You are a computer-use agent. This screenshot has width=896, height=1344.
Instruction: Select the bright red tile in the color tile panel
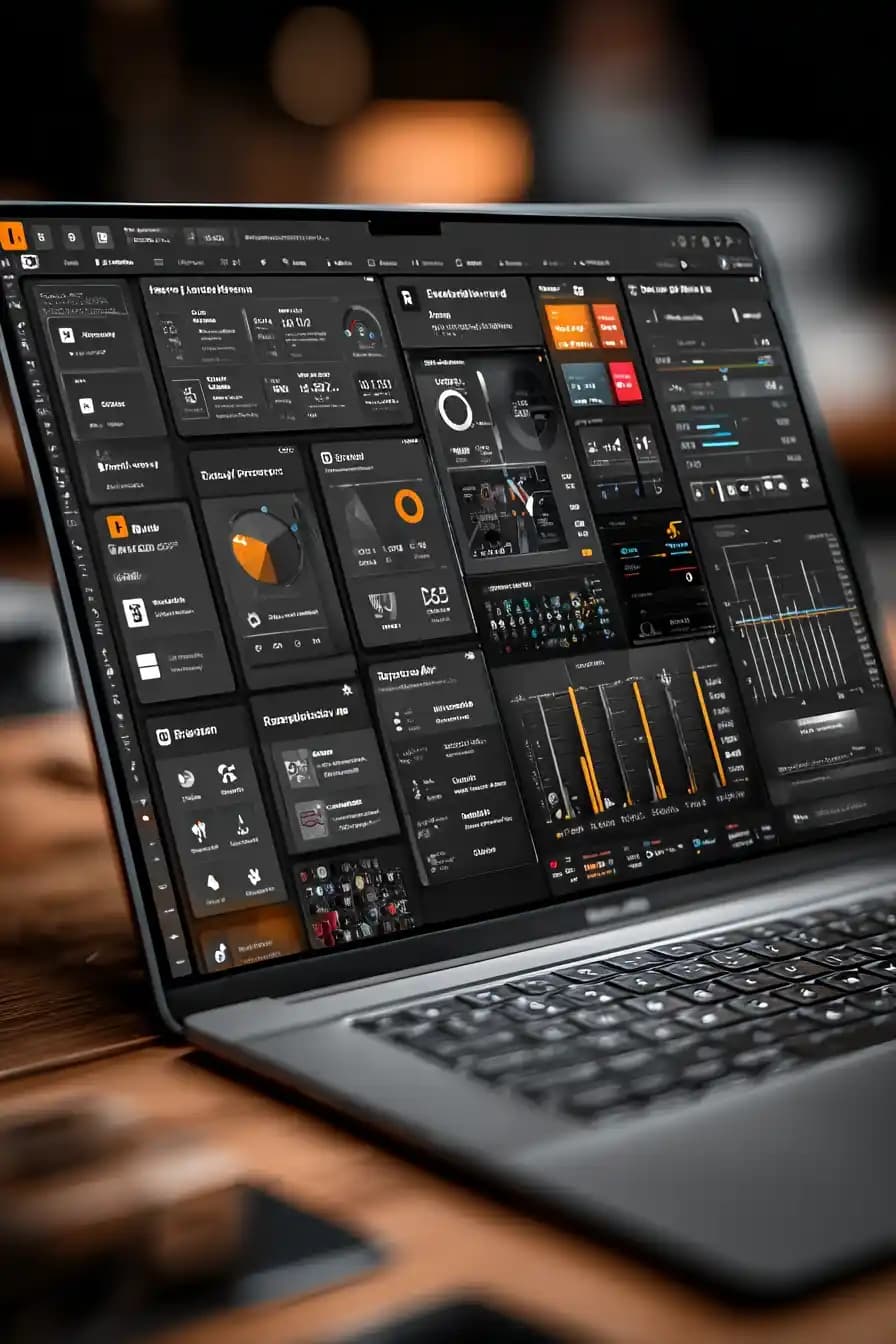[x=626, y=381]
